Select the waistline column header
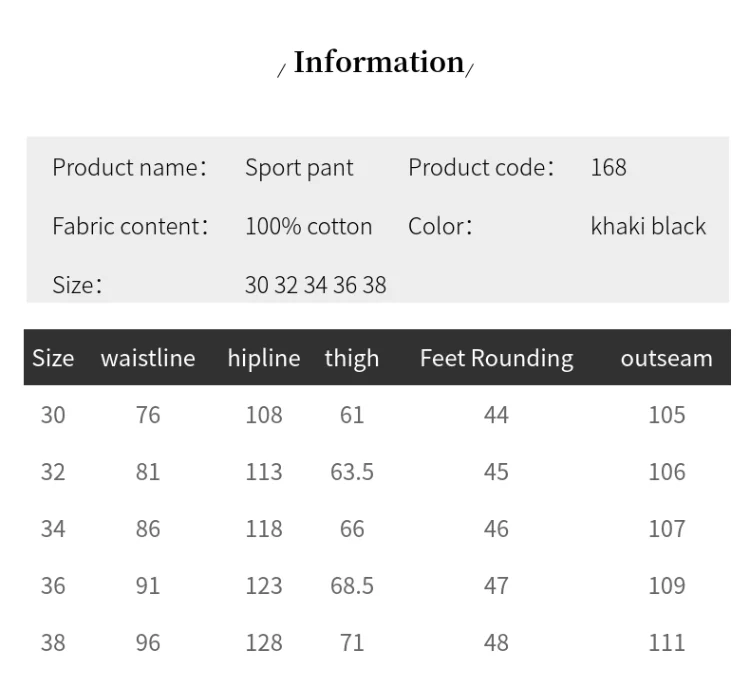The image size is (750, 687). [148, 358]
